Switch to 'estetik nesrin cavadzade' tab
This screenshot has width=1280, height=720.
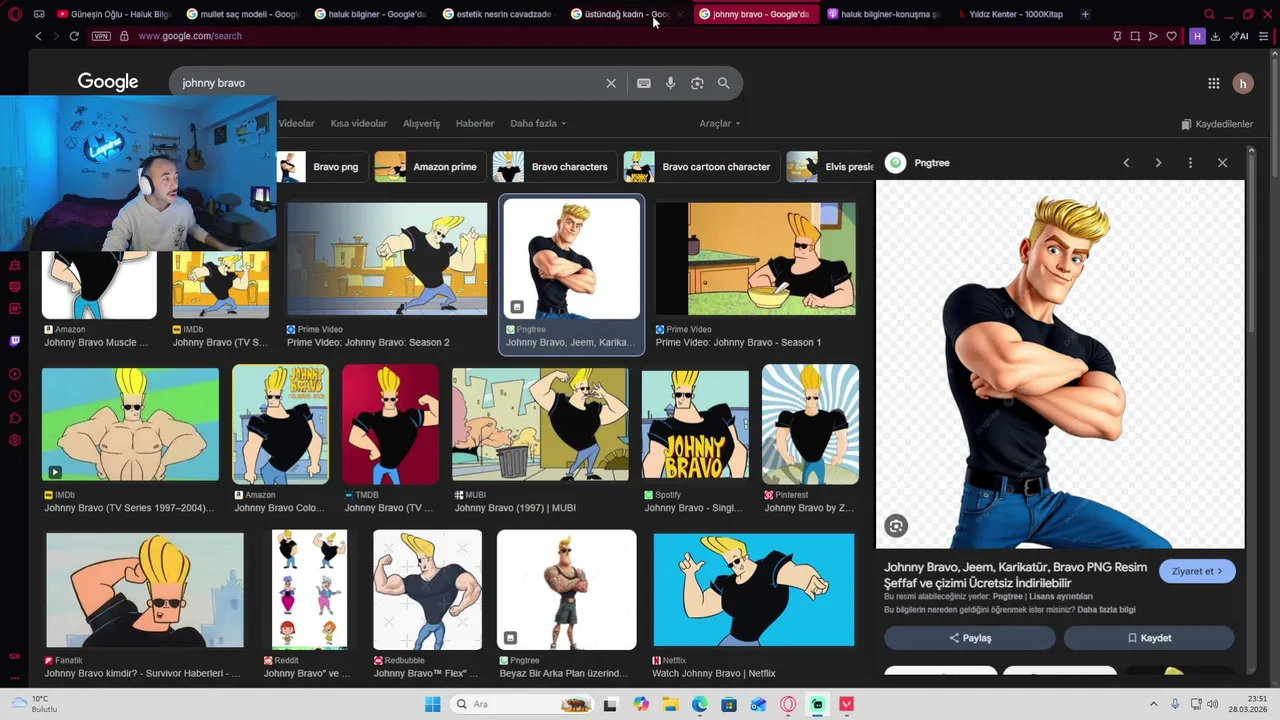[x=499, y=14]
